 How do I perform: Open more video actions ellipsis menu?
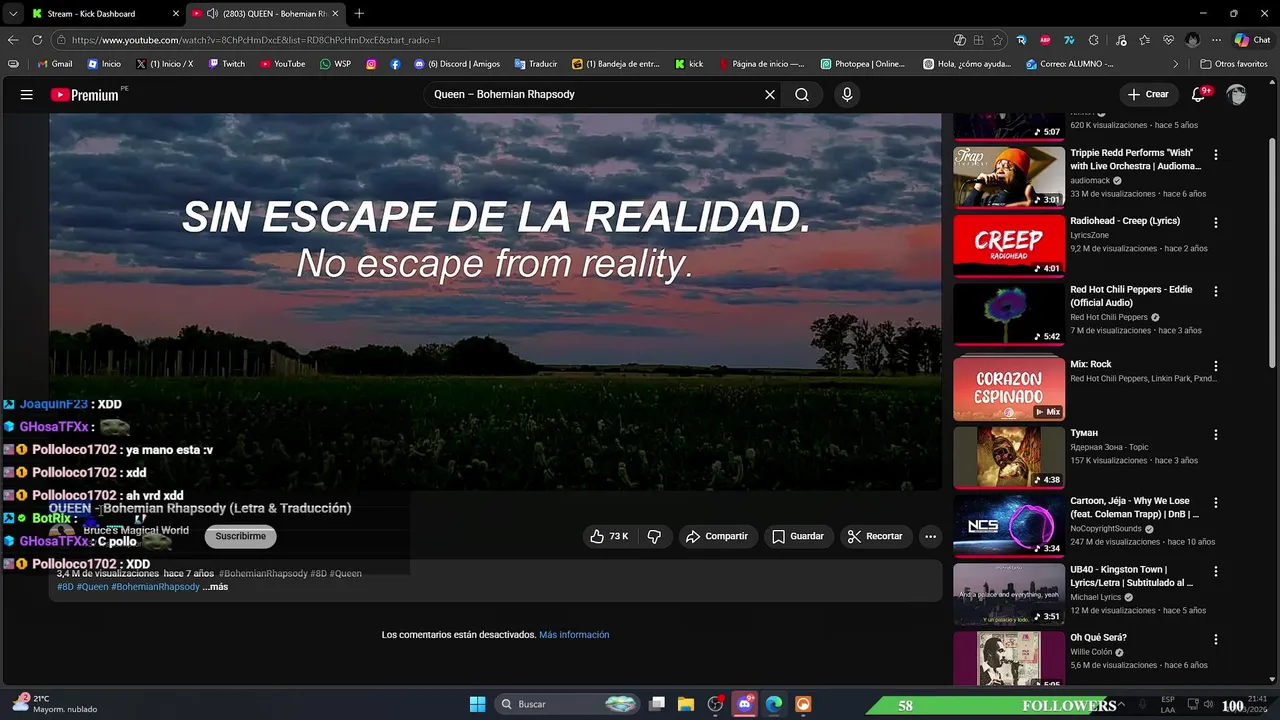point(930,537)
